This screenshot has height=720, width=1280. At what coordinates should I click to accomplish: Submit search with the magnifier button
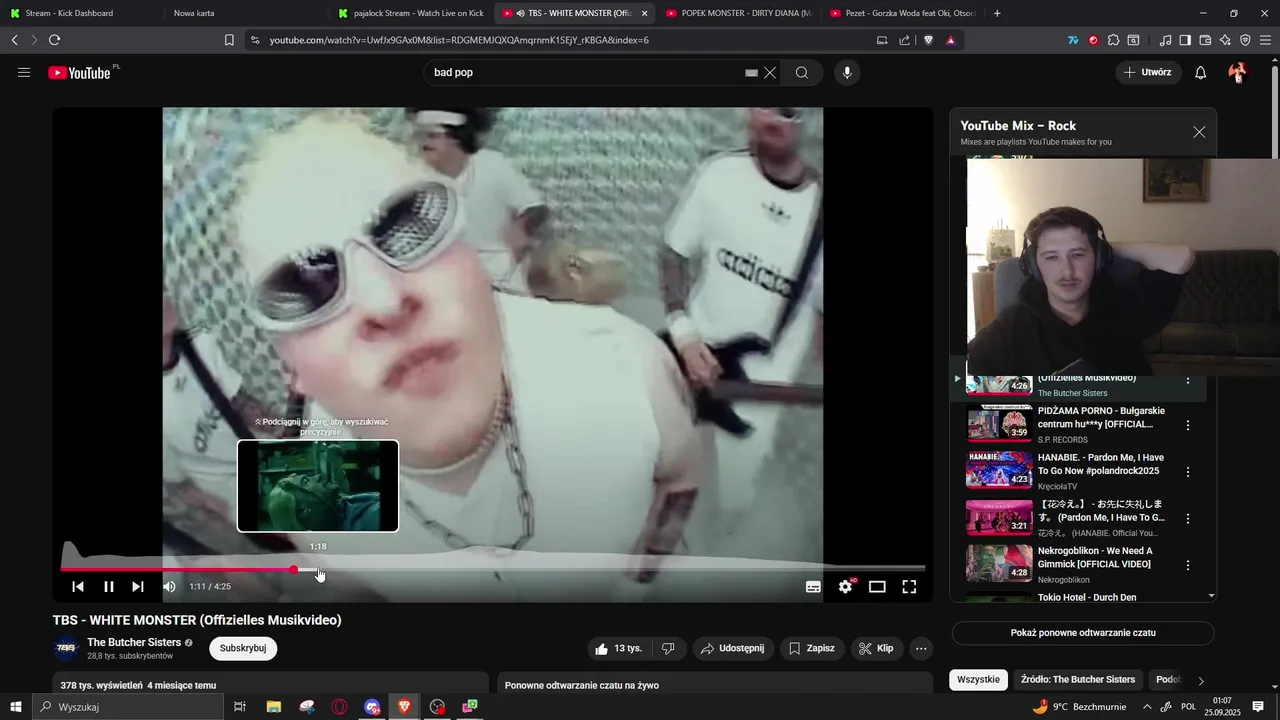802,73
